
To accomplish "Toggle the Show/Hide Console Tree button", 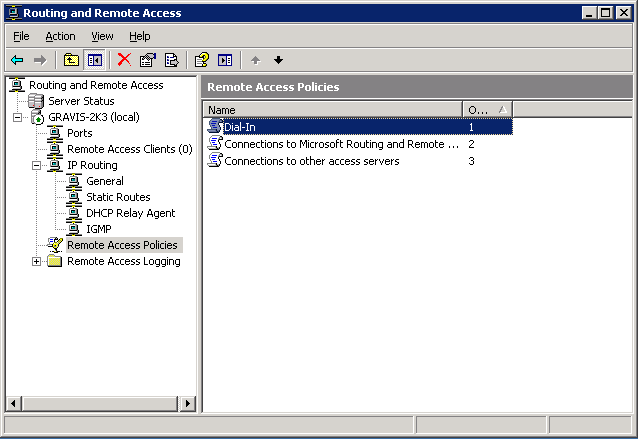I will [x=94, y=61].
